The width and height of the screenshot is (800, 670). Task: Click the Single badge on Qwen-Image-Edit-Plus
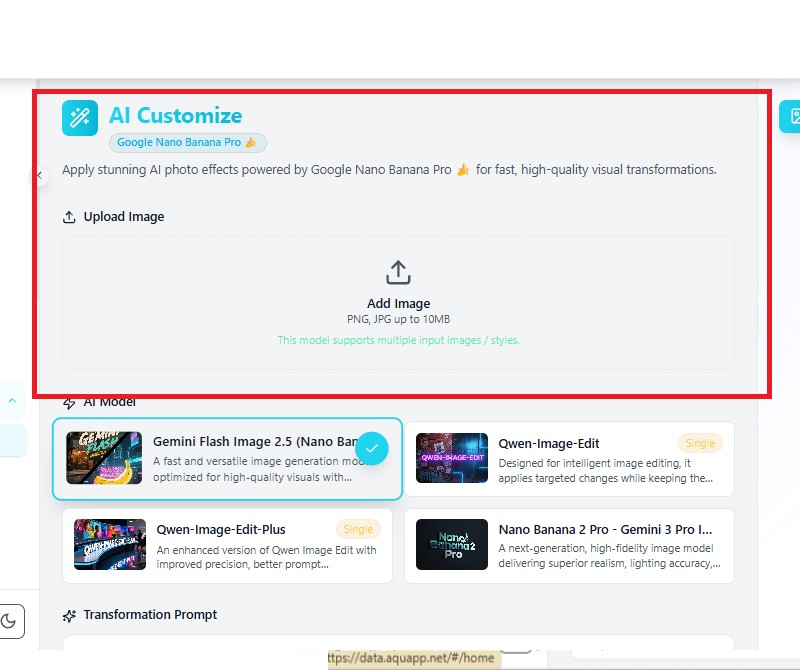[358, 529]
